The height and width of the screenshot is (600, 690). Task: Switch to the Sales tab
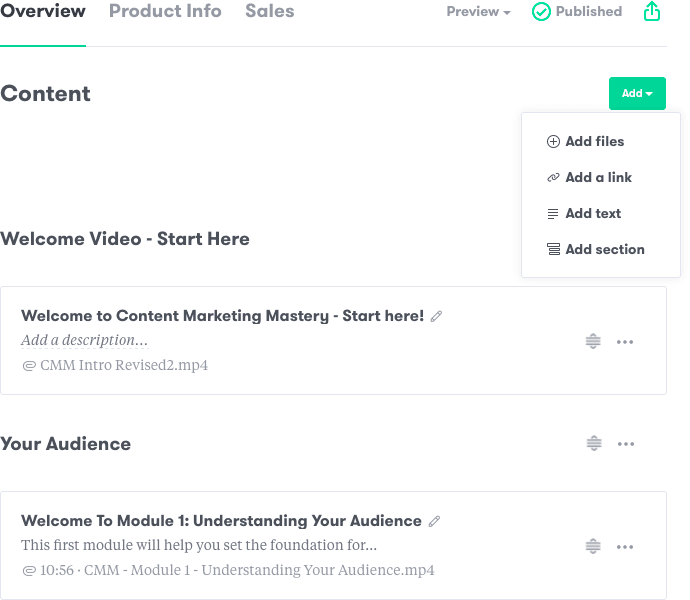(x=269, y=11)
